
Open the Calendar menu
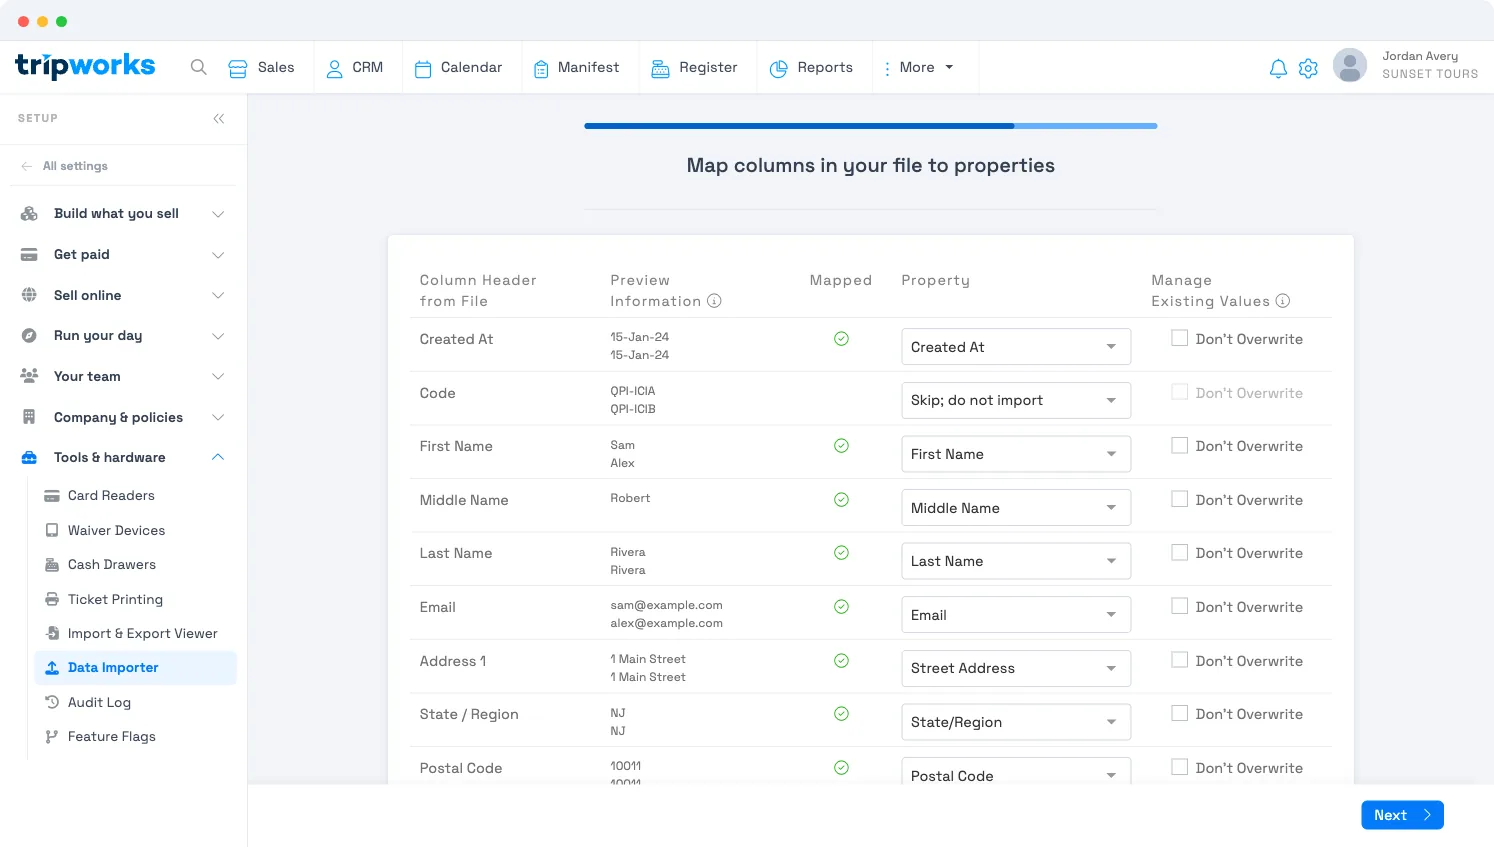click(458, 67)
